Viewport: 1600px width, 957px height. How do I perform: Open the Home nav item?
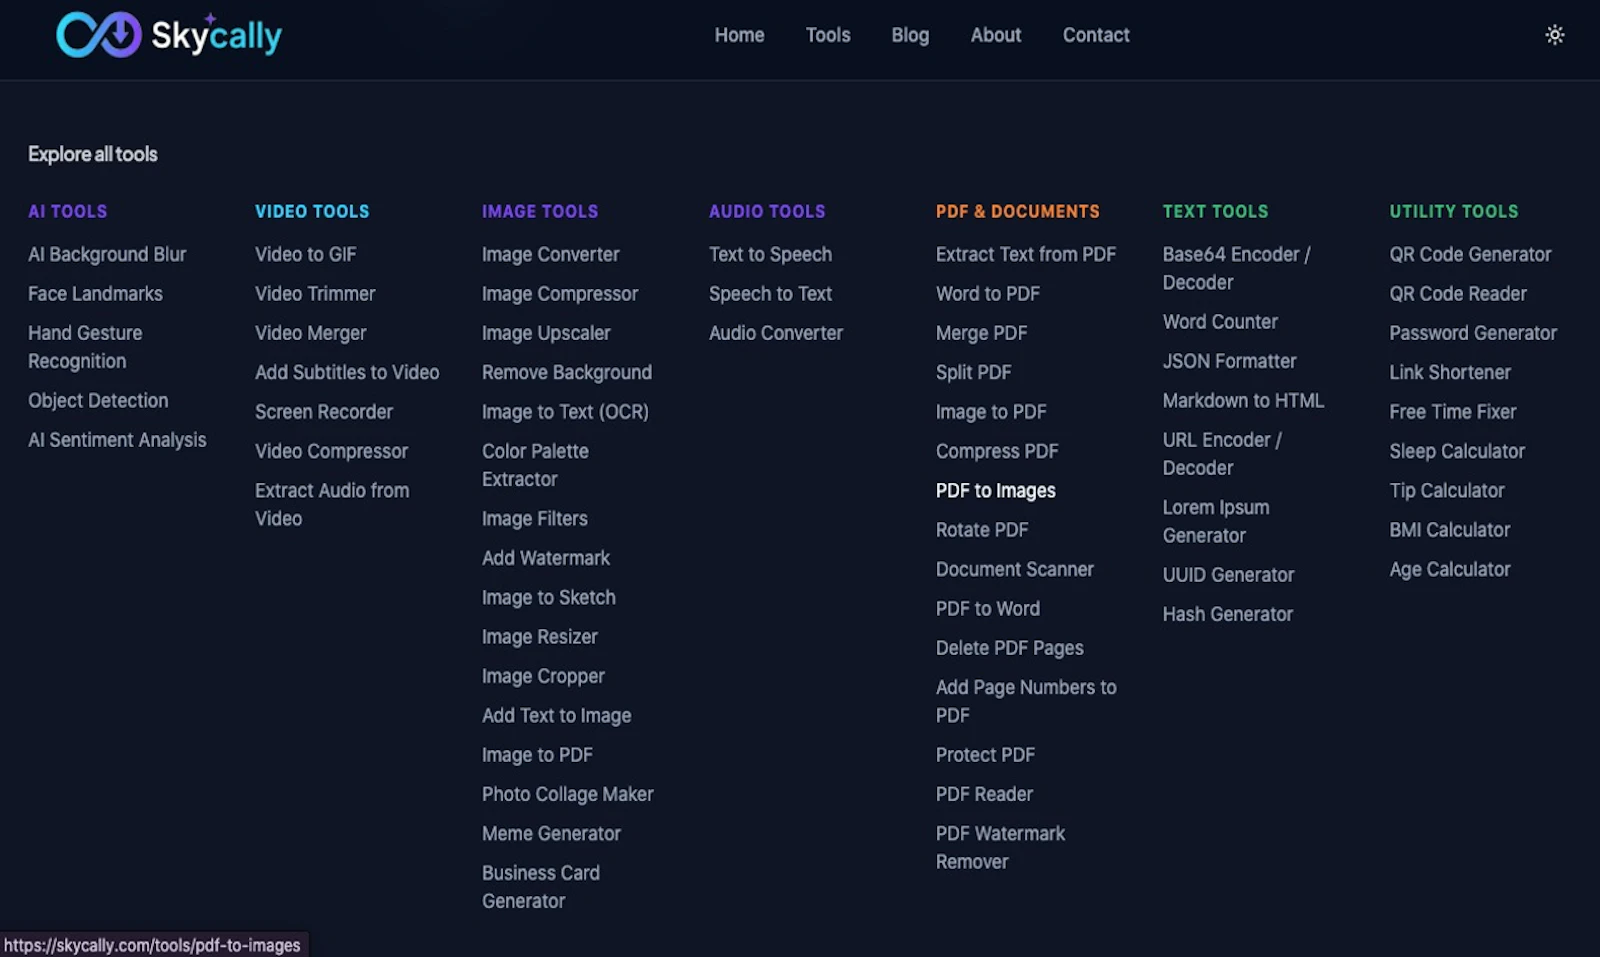pyautogui.click(x=739, y=35)
